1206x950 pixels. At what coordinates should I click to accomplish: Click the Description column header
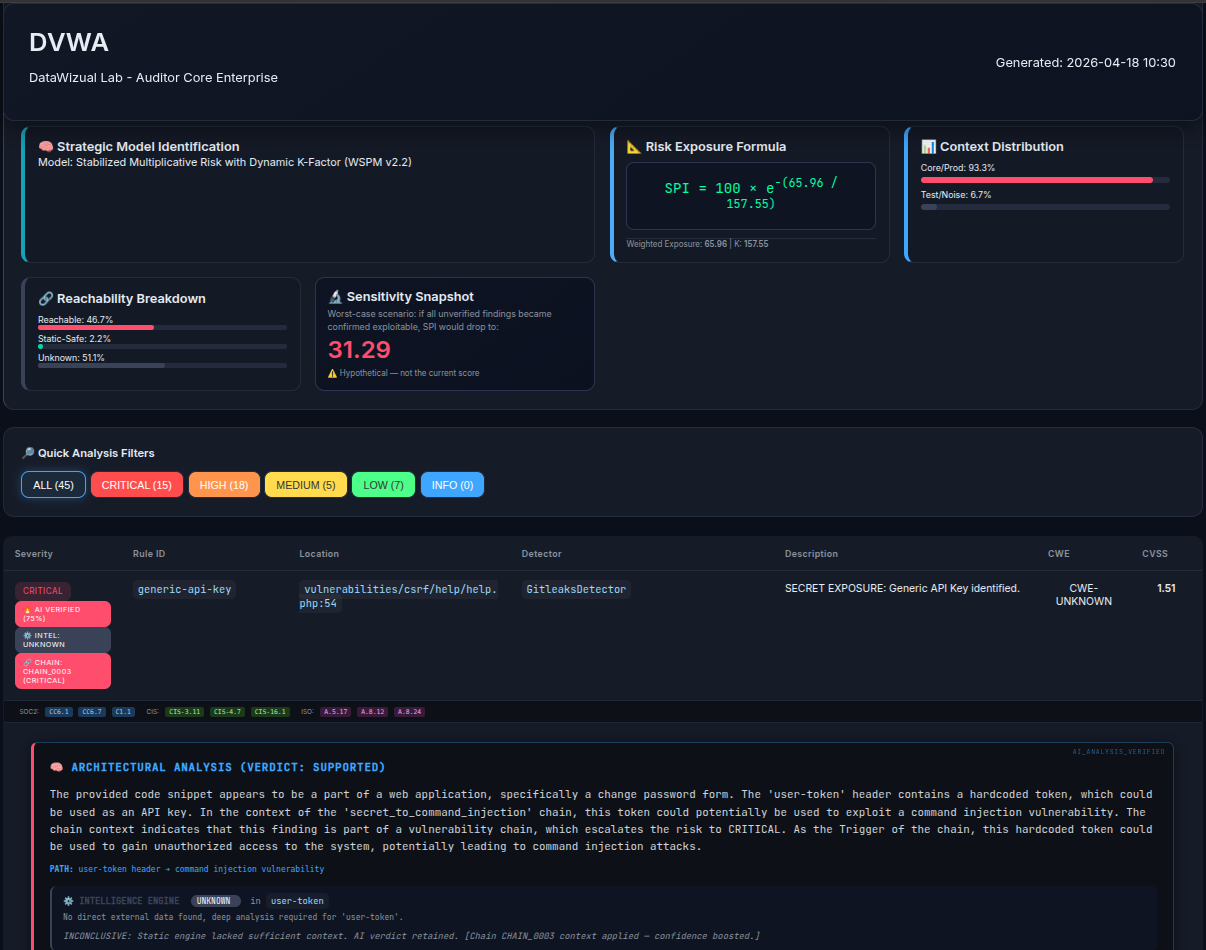[x=811, y=554]
